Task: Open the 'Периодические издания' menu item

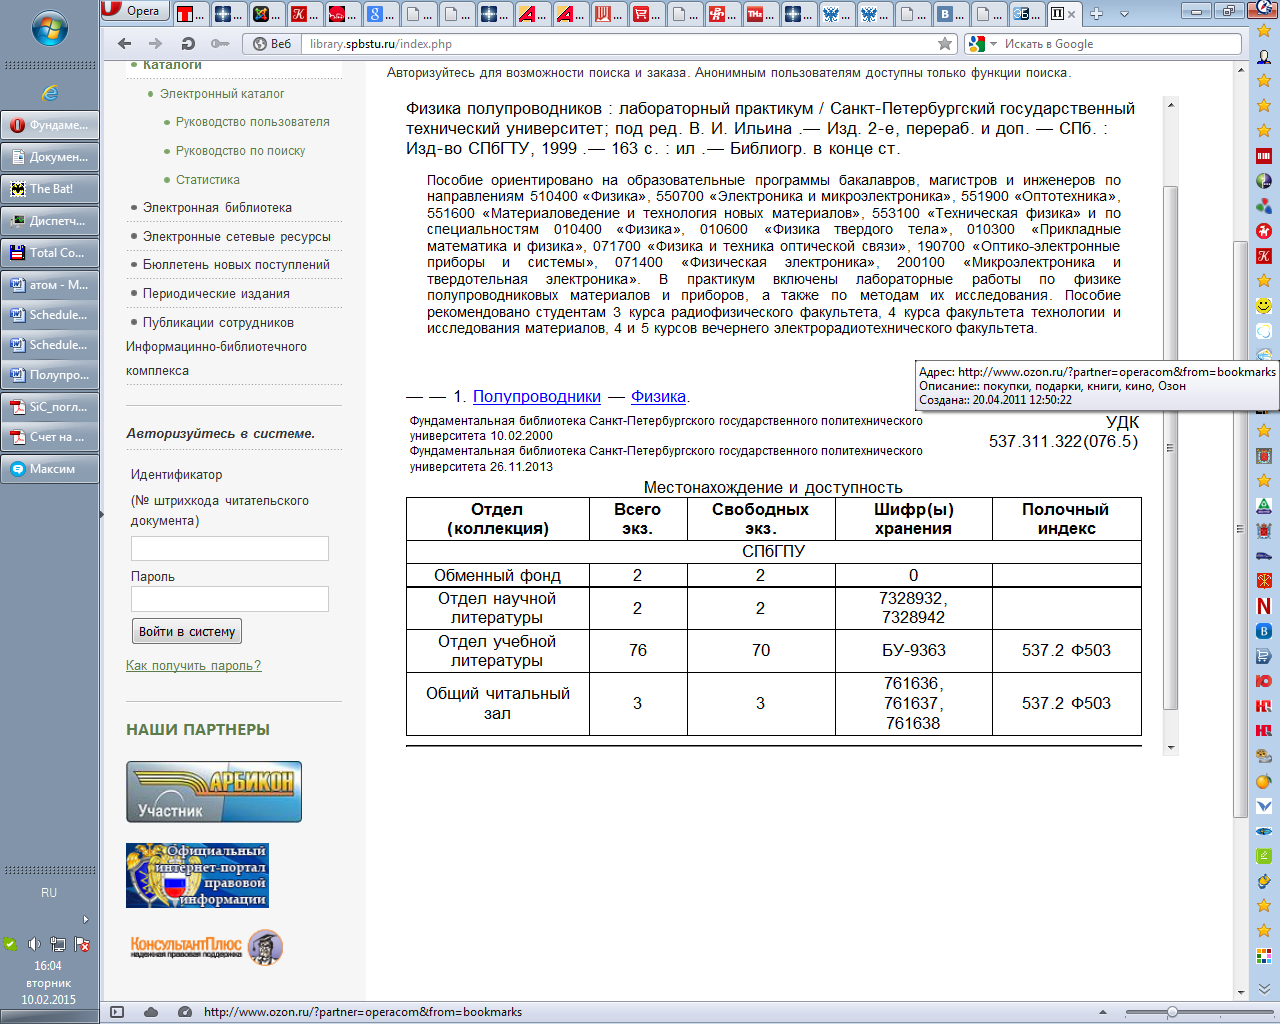Action: pos(216,294)
